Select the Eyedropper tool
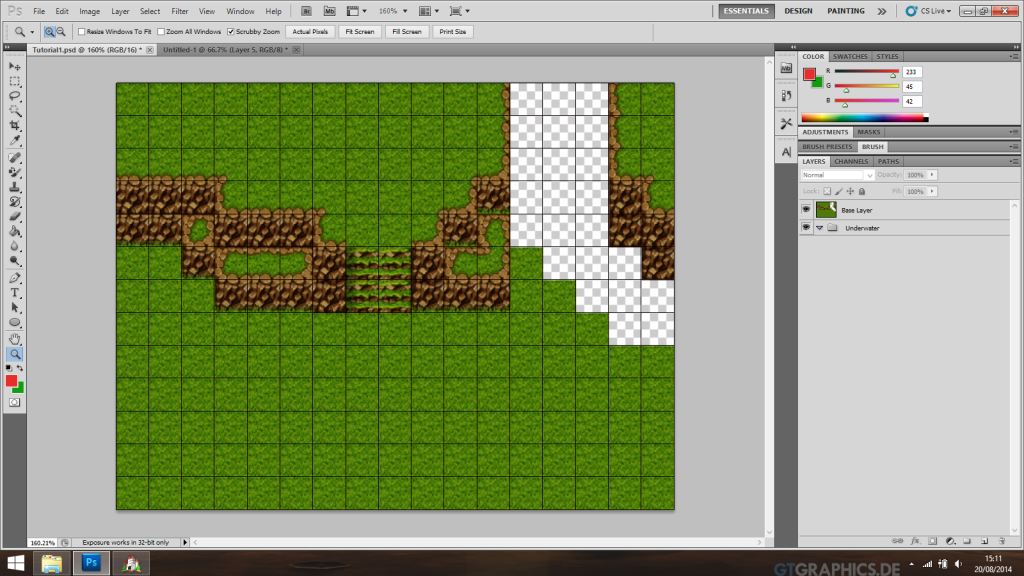Viewport: 1024px width, 576px height. [x=14, y=140]
